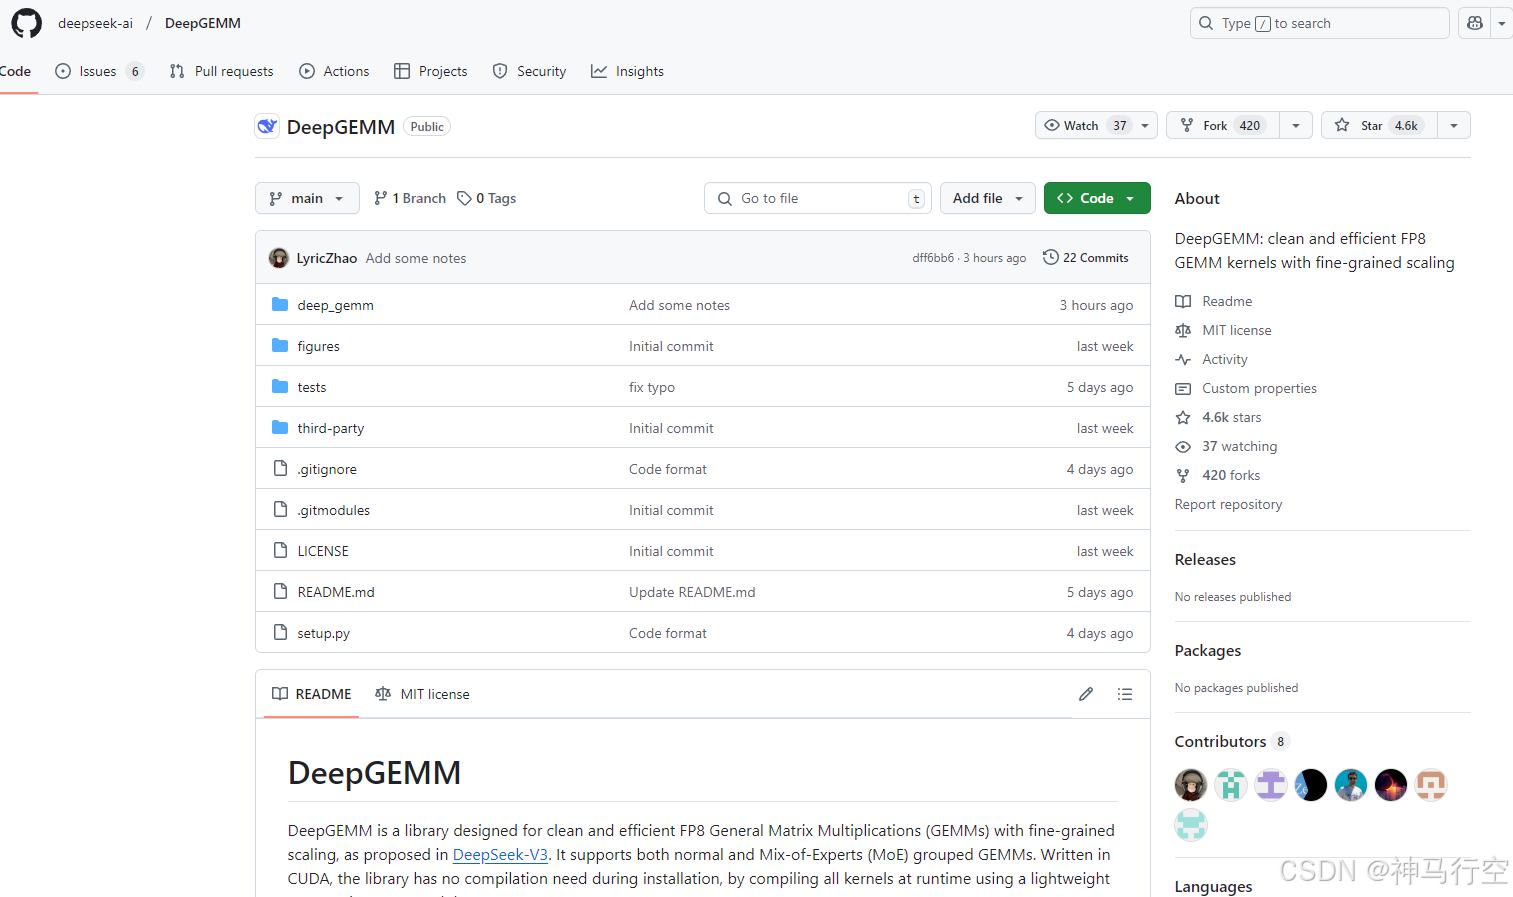Focus the Type / to search box

click(x=1319, y=23)
